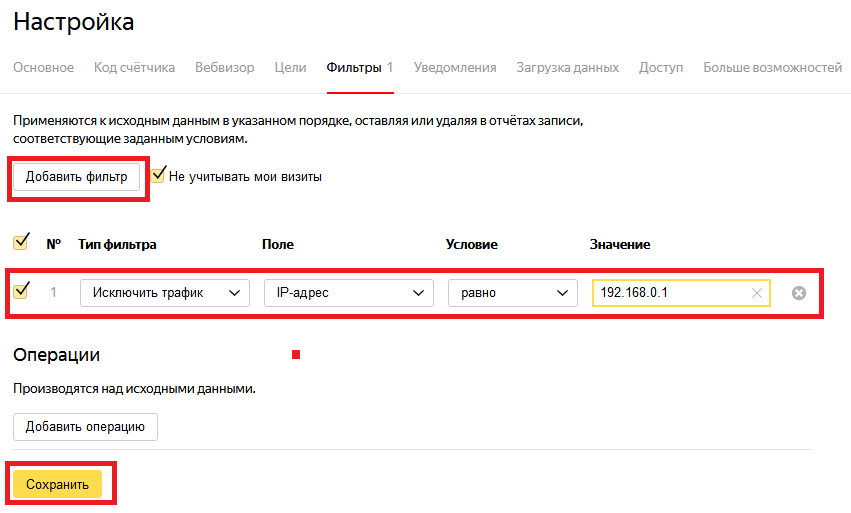Open the 'Исключить трафик' filter type dropdown

coord(165,293)
